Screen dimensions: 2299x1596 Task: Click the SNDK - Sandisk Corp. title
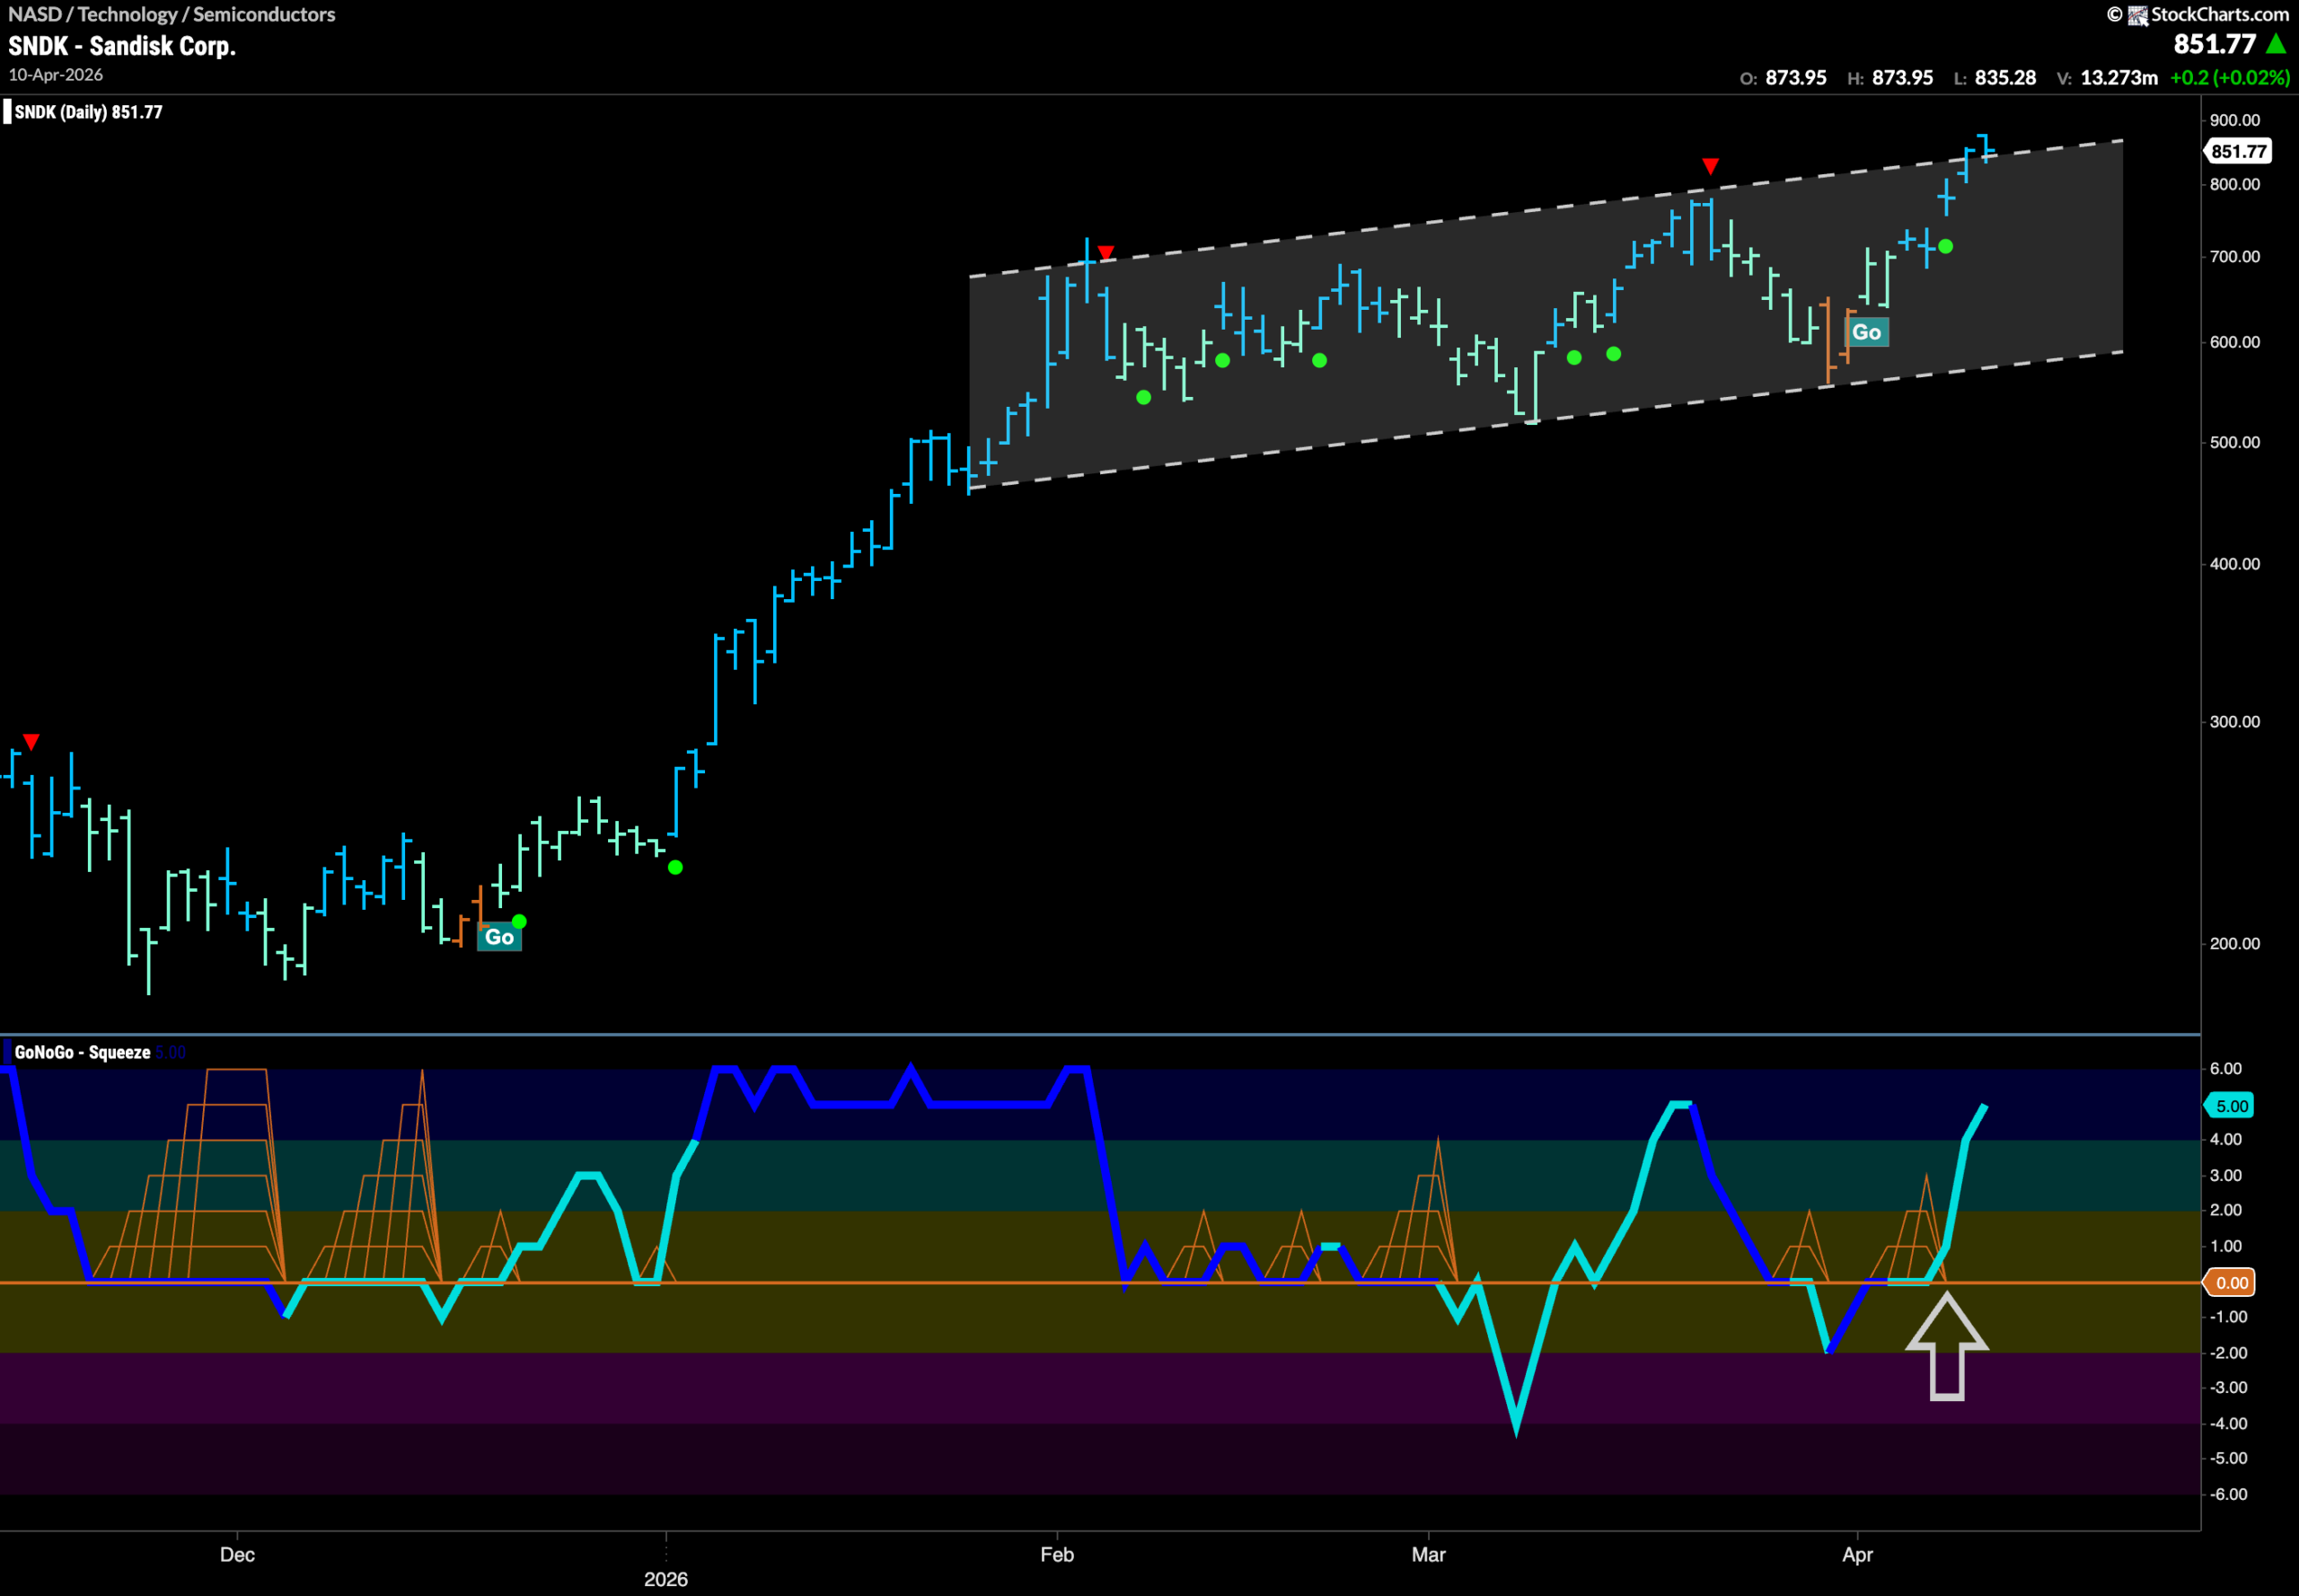[122, 46]
